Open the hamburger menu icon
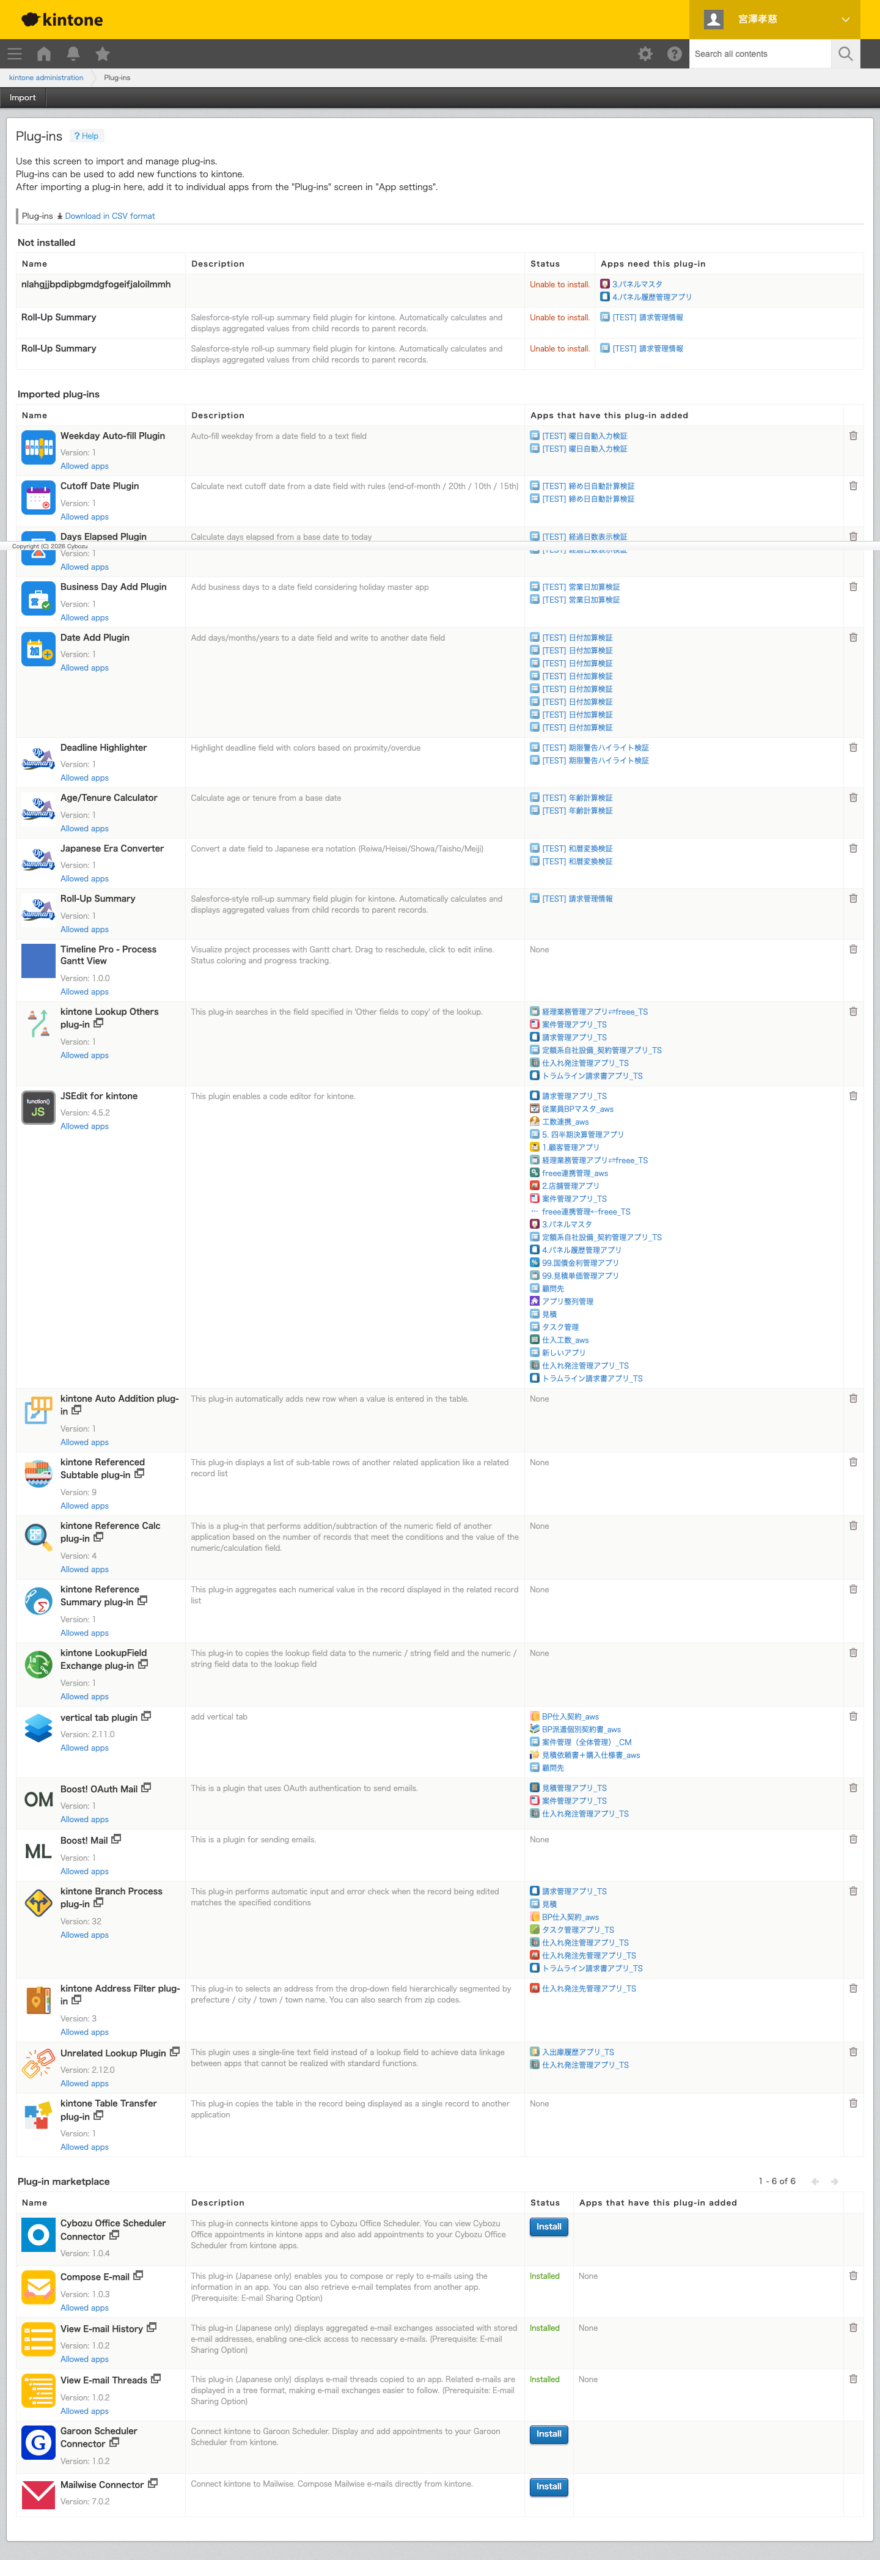The image size is (880, 2560). coord(14,54)
